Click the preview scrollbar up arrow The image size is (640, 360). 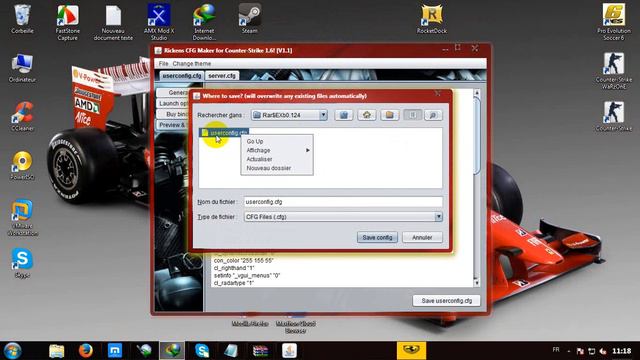[x=476, y=93]
